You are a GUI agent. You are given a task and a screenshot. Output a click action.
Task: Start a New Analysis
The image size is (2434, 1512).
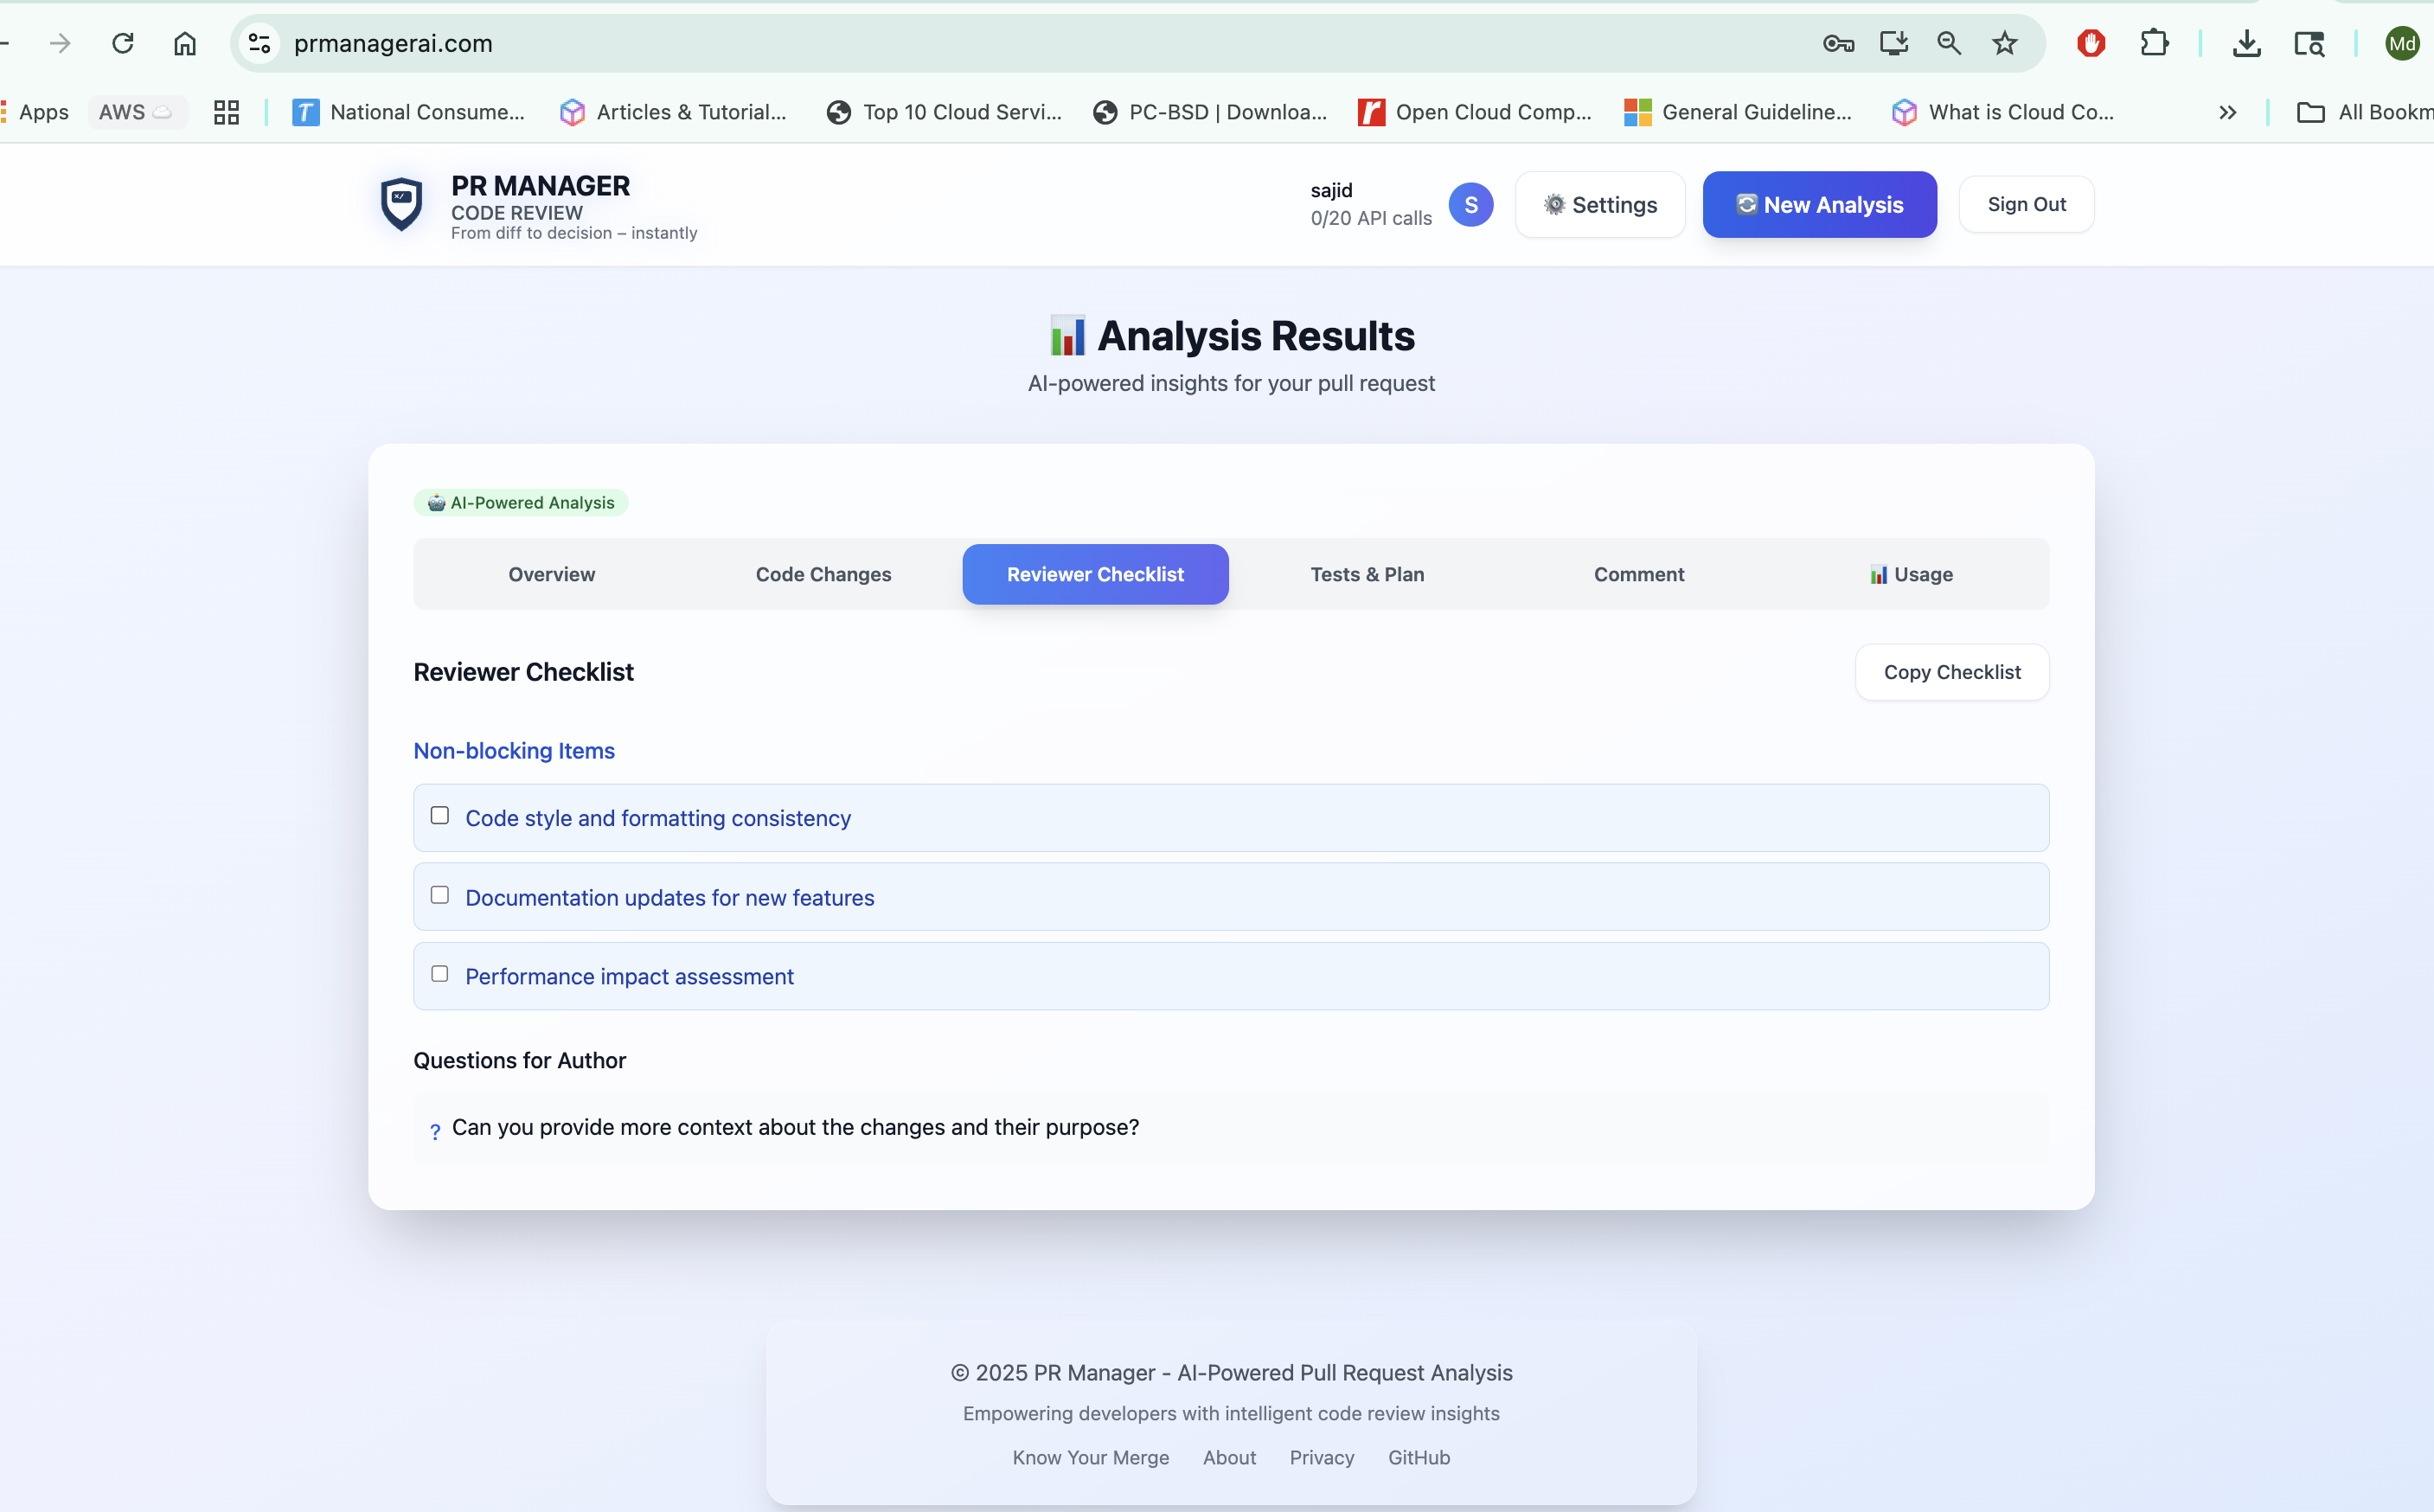(x=1819, y=204)
